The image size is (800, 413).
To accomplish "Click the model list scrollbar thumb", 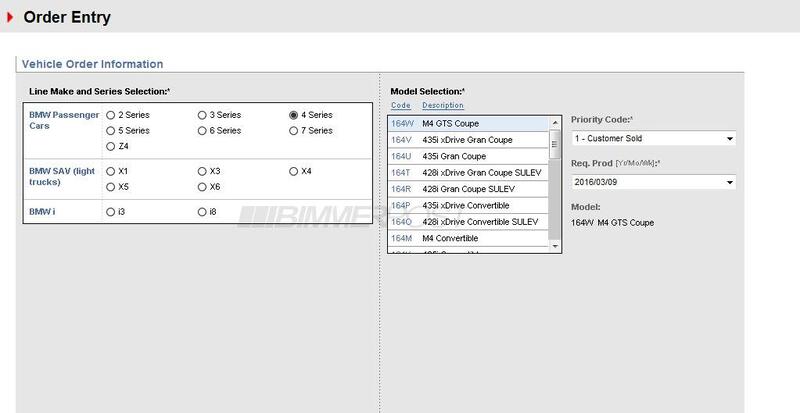I will coord(555,144).
